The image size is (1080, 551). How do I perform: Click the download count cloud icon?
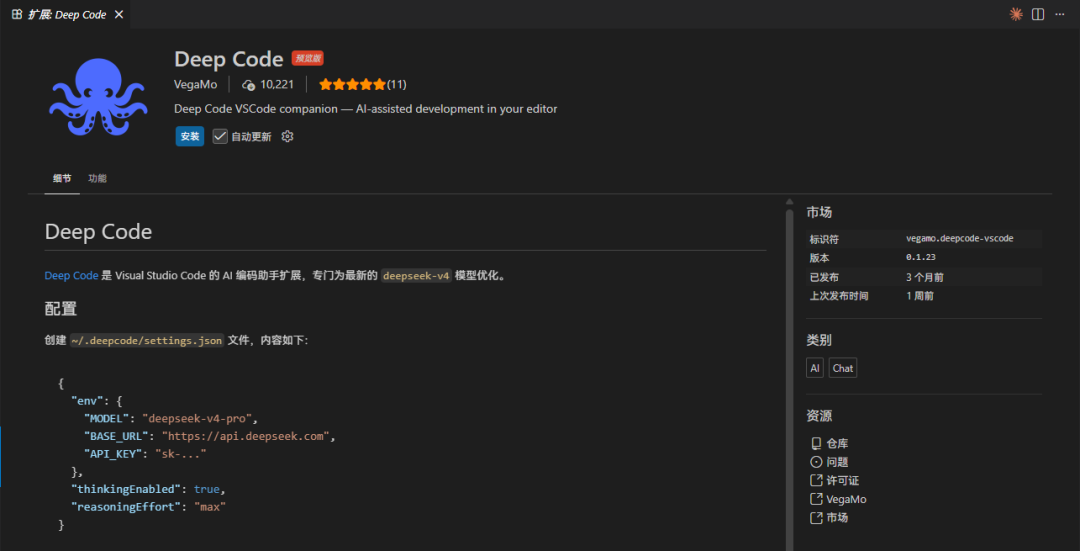pyautogui.click(x=249, y=85)
